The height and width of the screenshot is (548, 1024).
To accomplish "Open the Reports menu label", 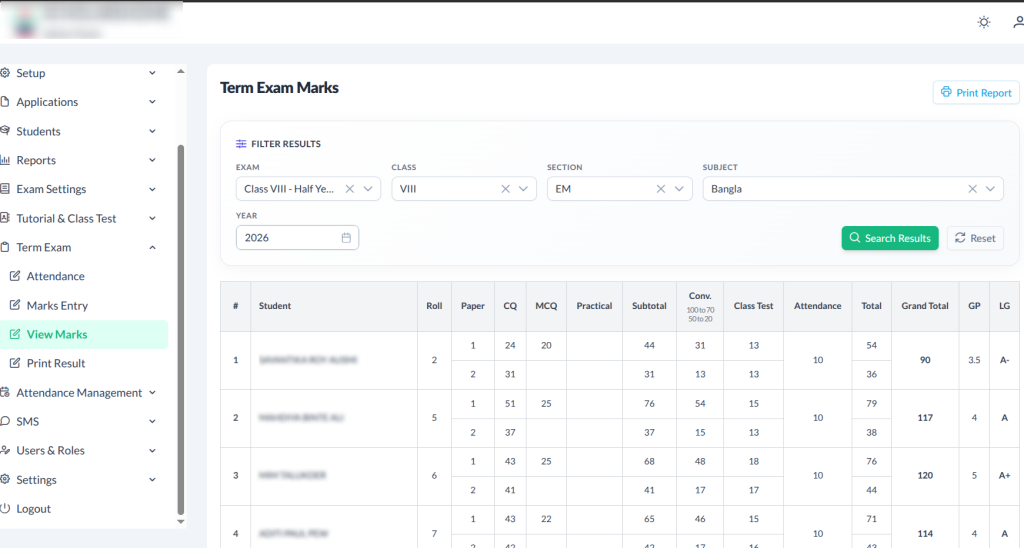I will (36, 160).
